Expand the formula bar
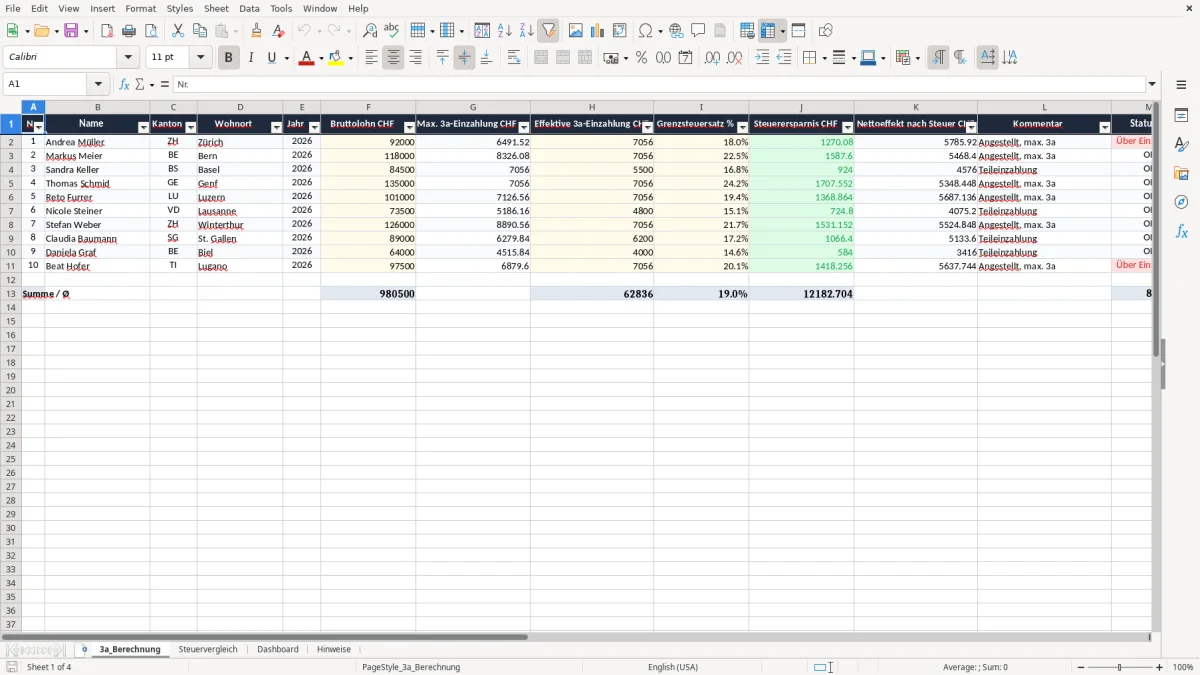The image size is (1200, 675). point(1152,85)
